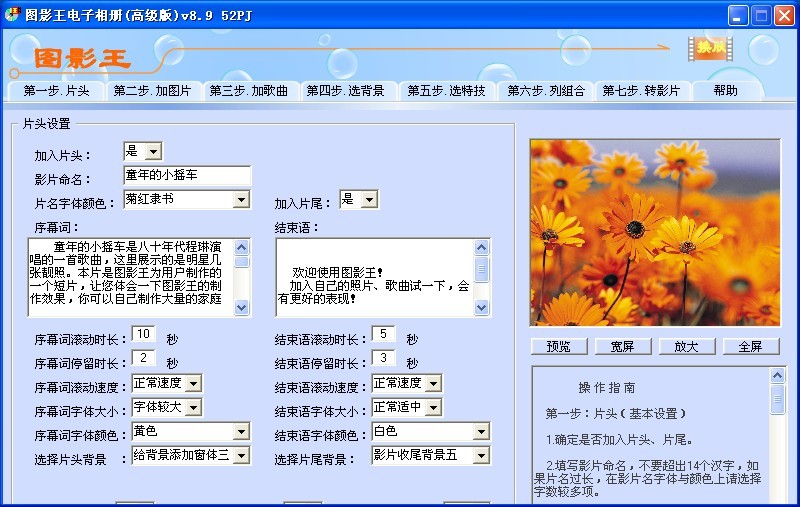Expand the 片名字体颜色 dropdown showing 菊红隶书
Viewport: 800px width, 507px height.
click(241, 199)
